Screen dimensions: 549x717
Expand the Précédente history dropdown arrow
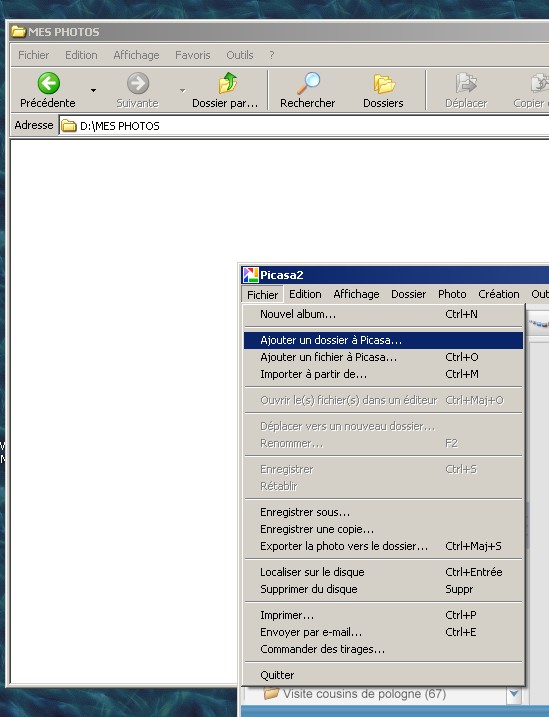click(x=93, y=91)
